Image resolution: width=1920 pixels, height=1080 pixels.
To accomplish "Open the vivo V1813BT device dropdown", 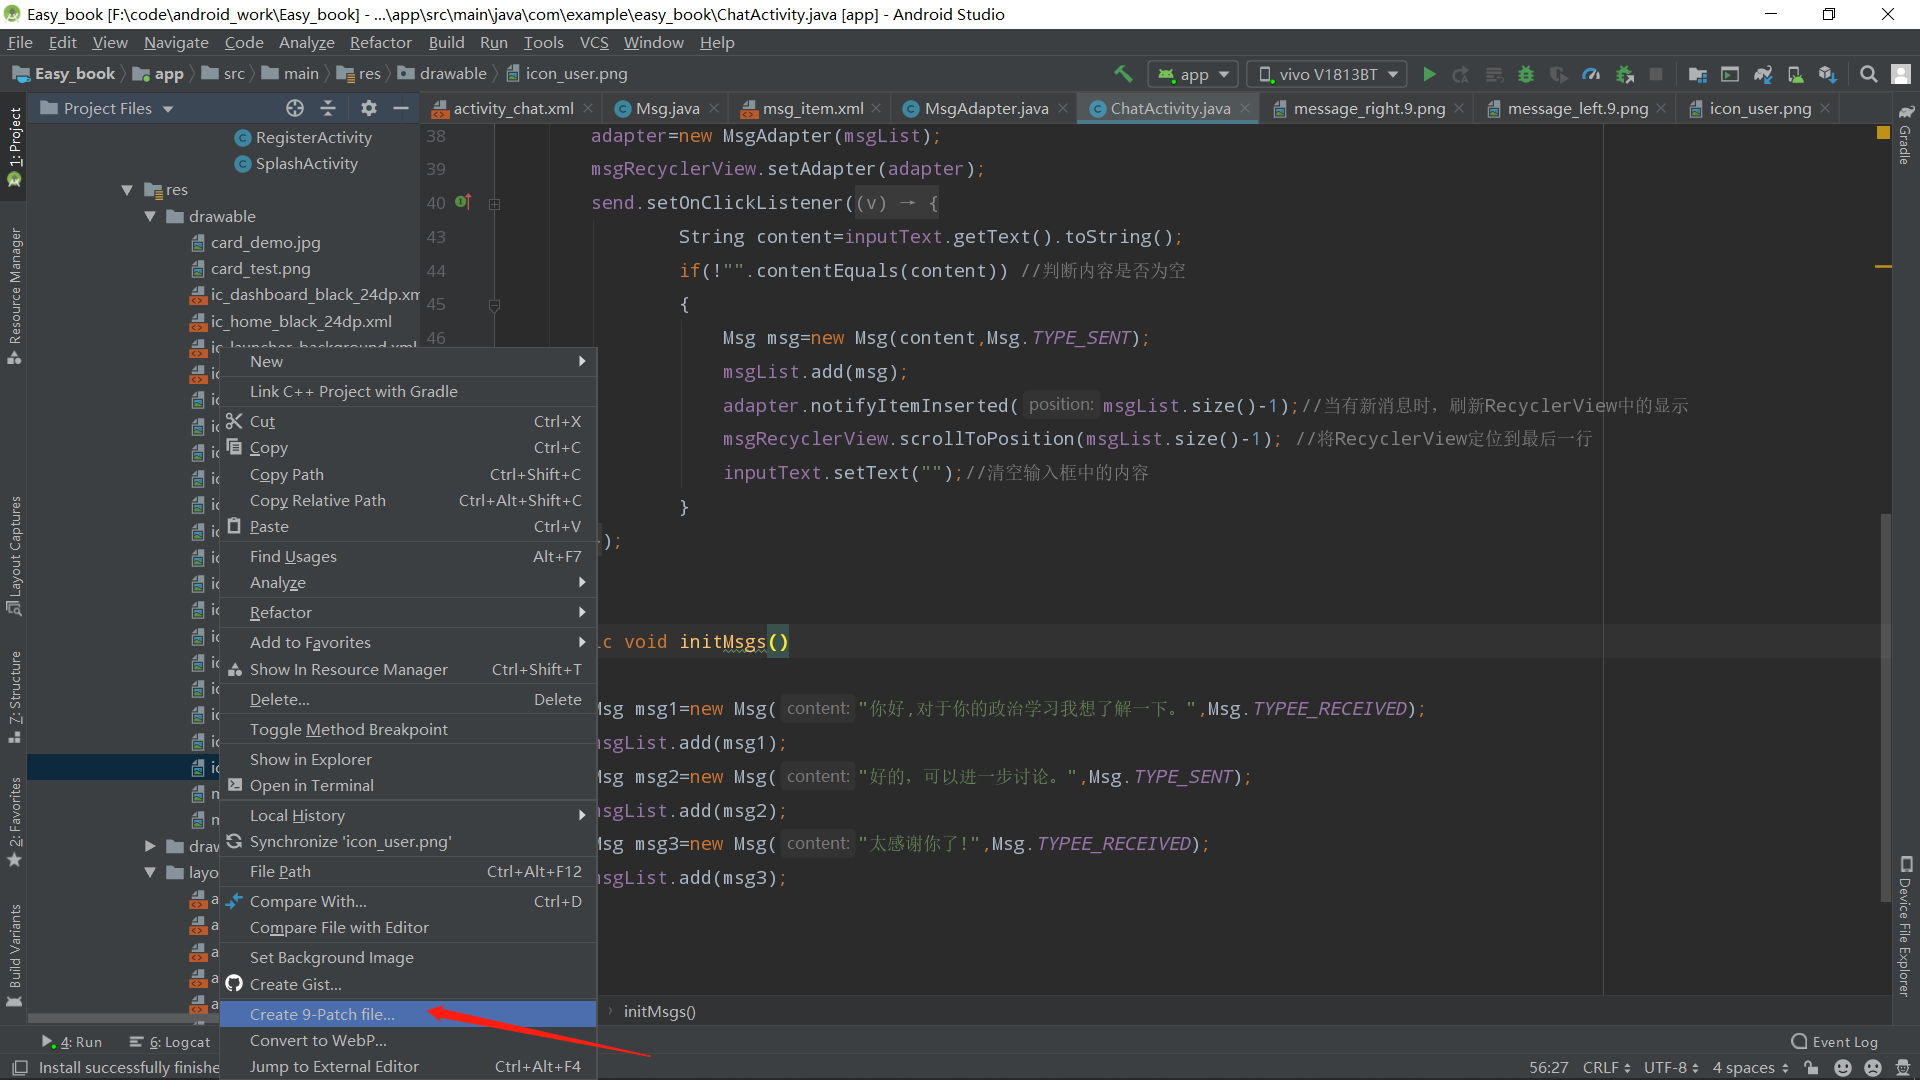I will click(1325, 73).
